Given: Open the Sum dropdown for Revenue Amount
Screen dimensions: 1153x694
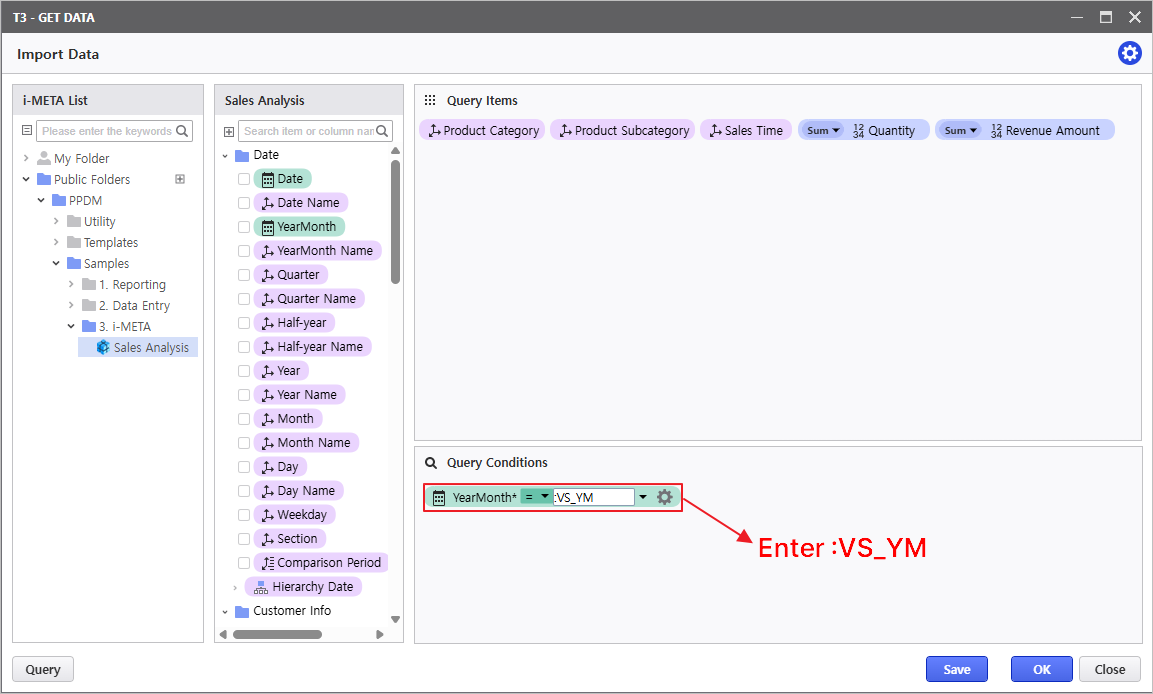Looking at the screenshot, I should (x=960, y=131).
